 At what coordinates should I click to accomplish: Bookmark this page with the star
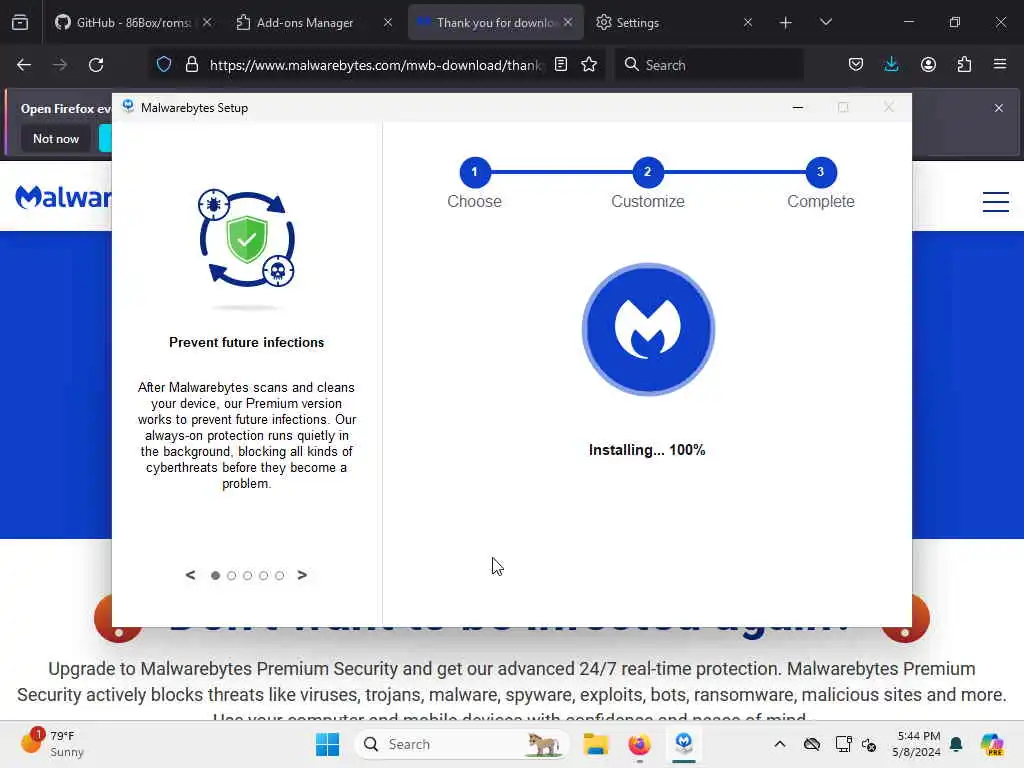589,64
